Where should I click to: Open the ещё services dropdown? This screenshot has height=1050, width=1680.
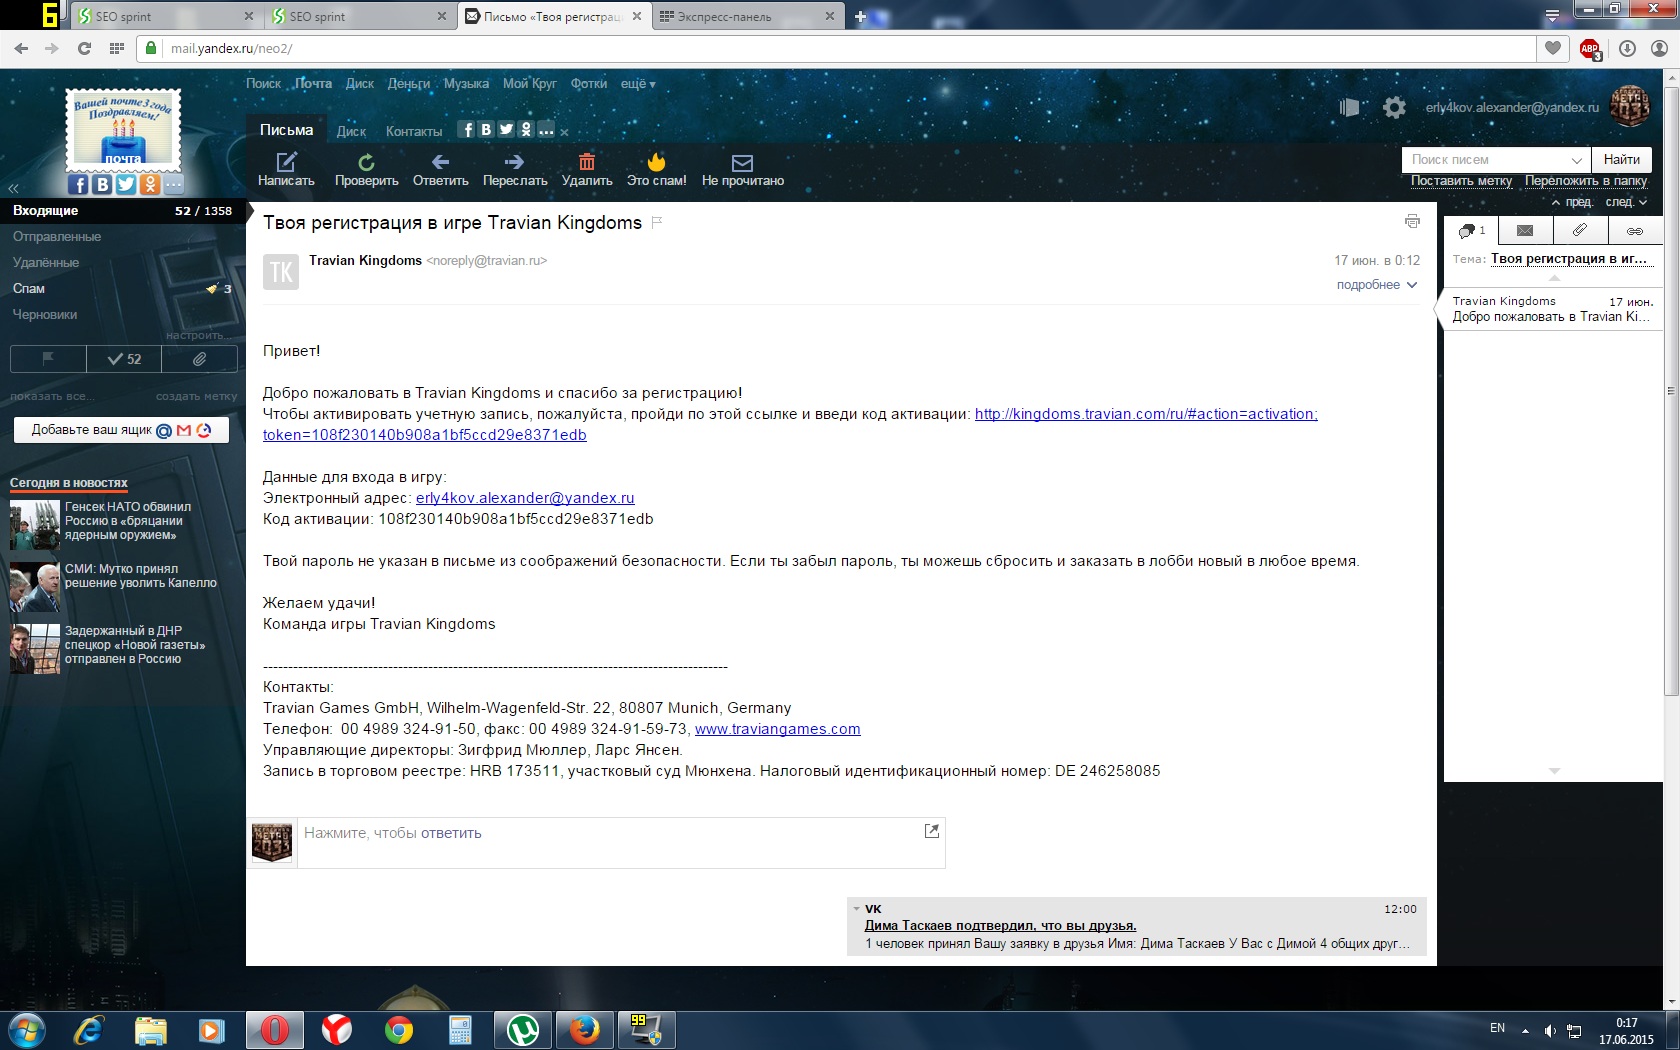(638, 84)
